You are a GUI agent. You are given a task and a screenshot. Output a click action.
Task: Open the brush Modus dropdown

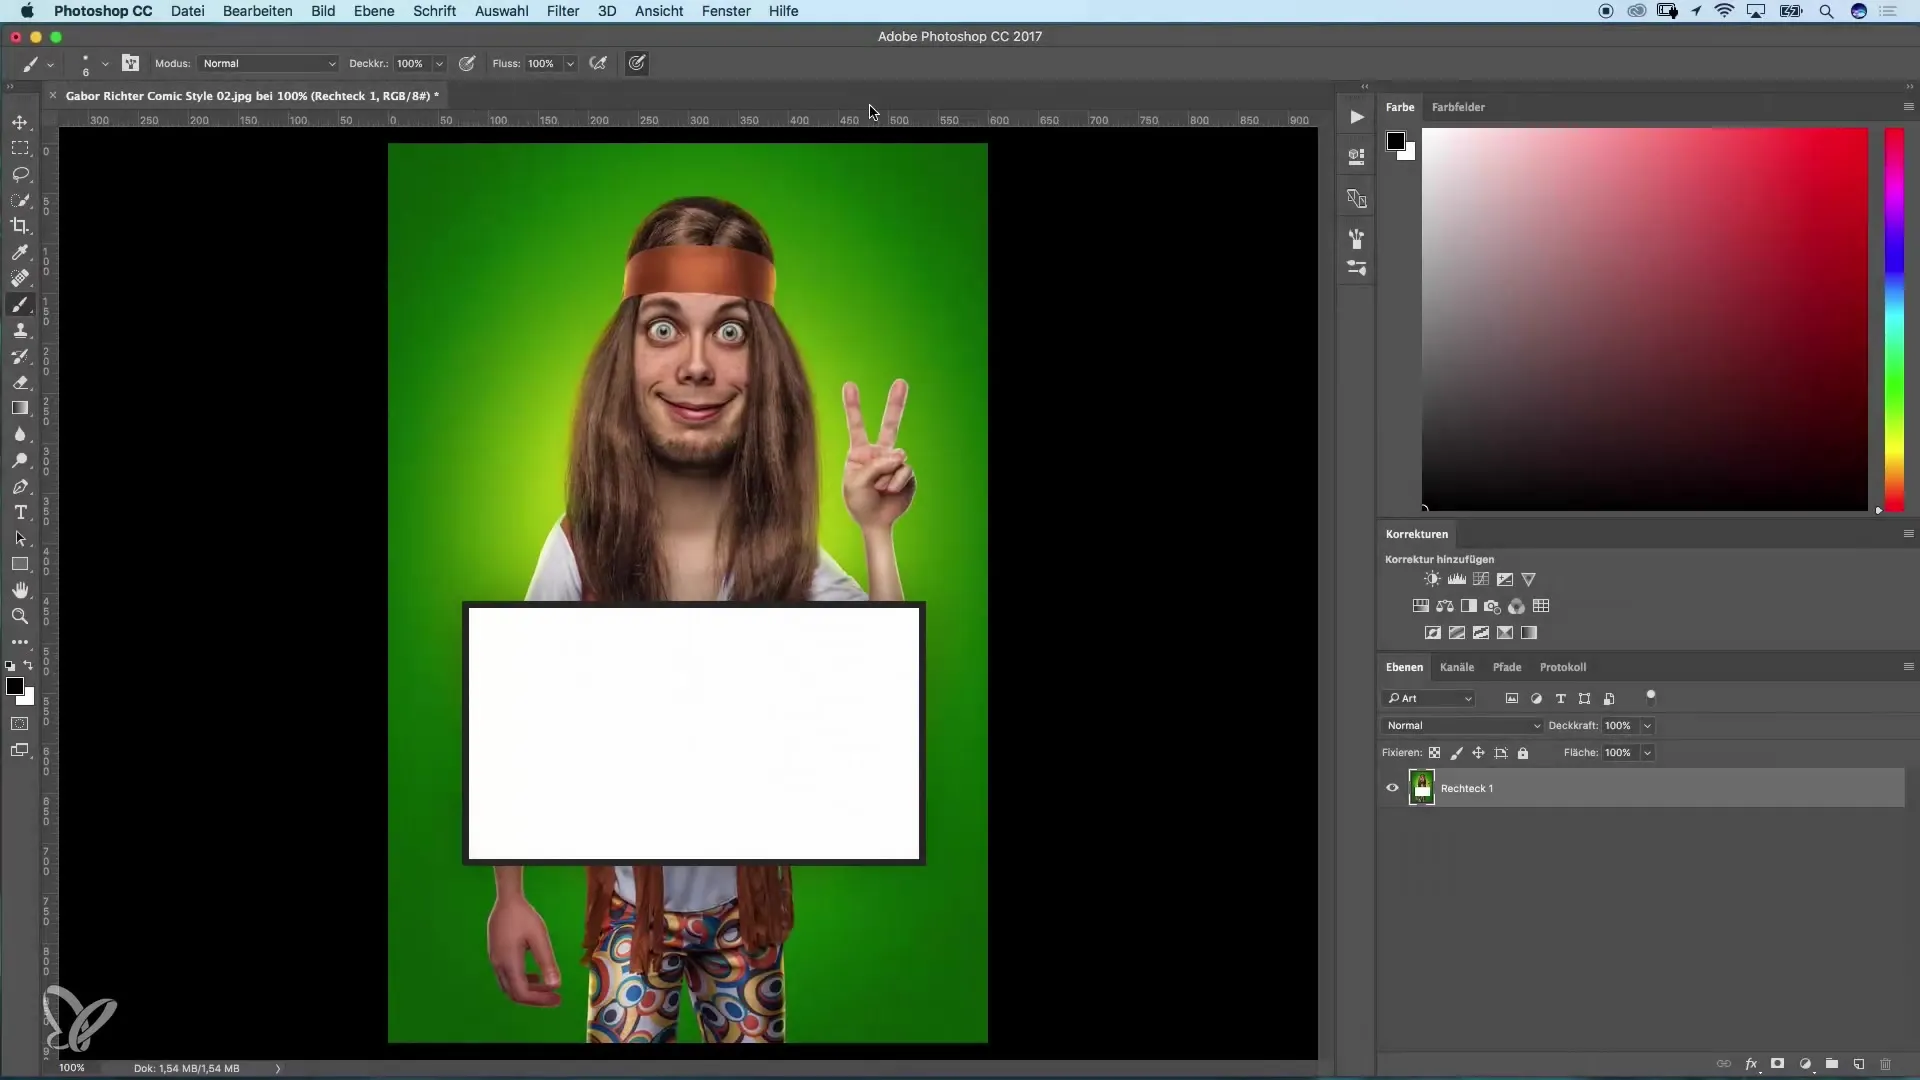click(x=268, y=63)
